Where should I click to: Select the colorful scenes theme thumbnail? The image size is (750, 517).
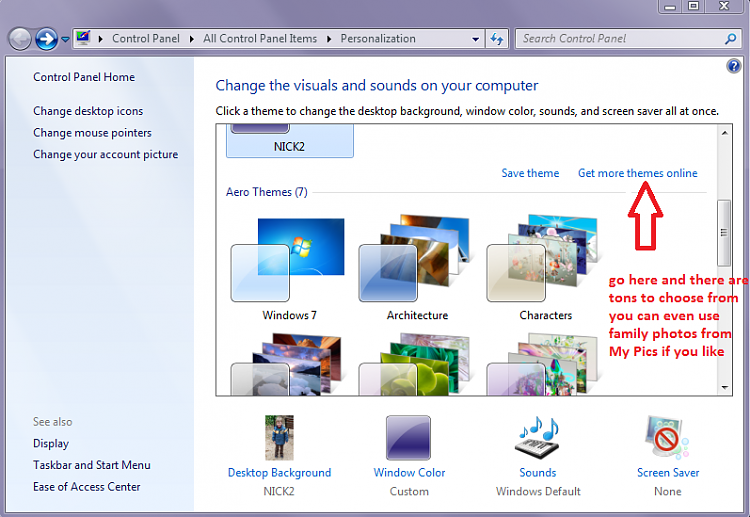pos(543,364)
